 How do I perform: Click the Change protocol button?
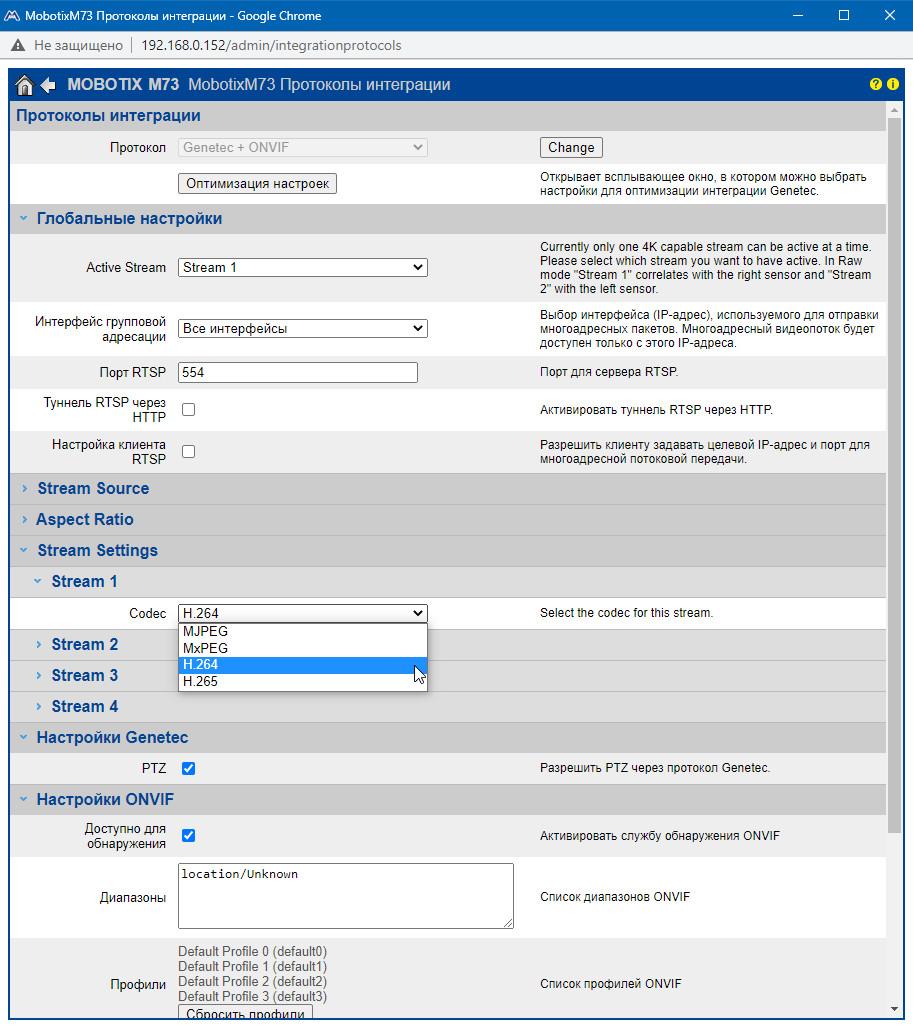[x=571, y=148]
